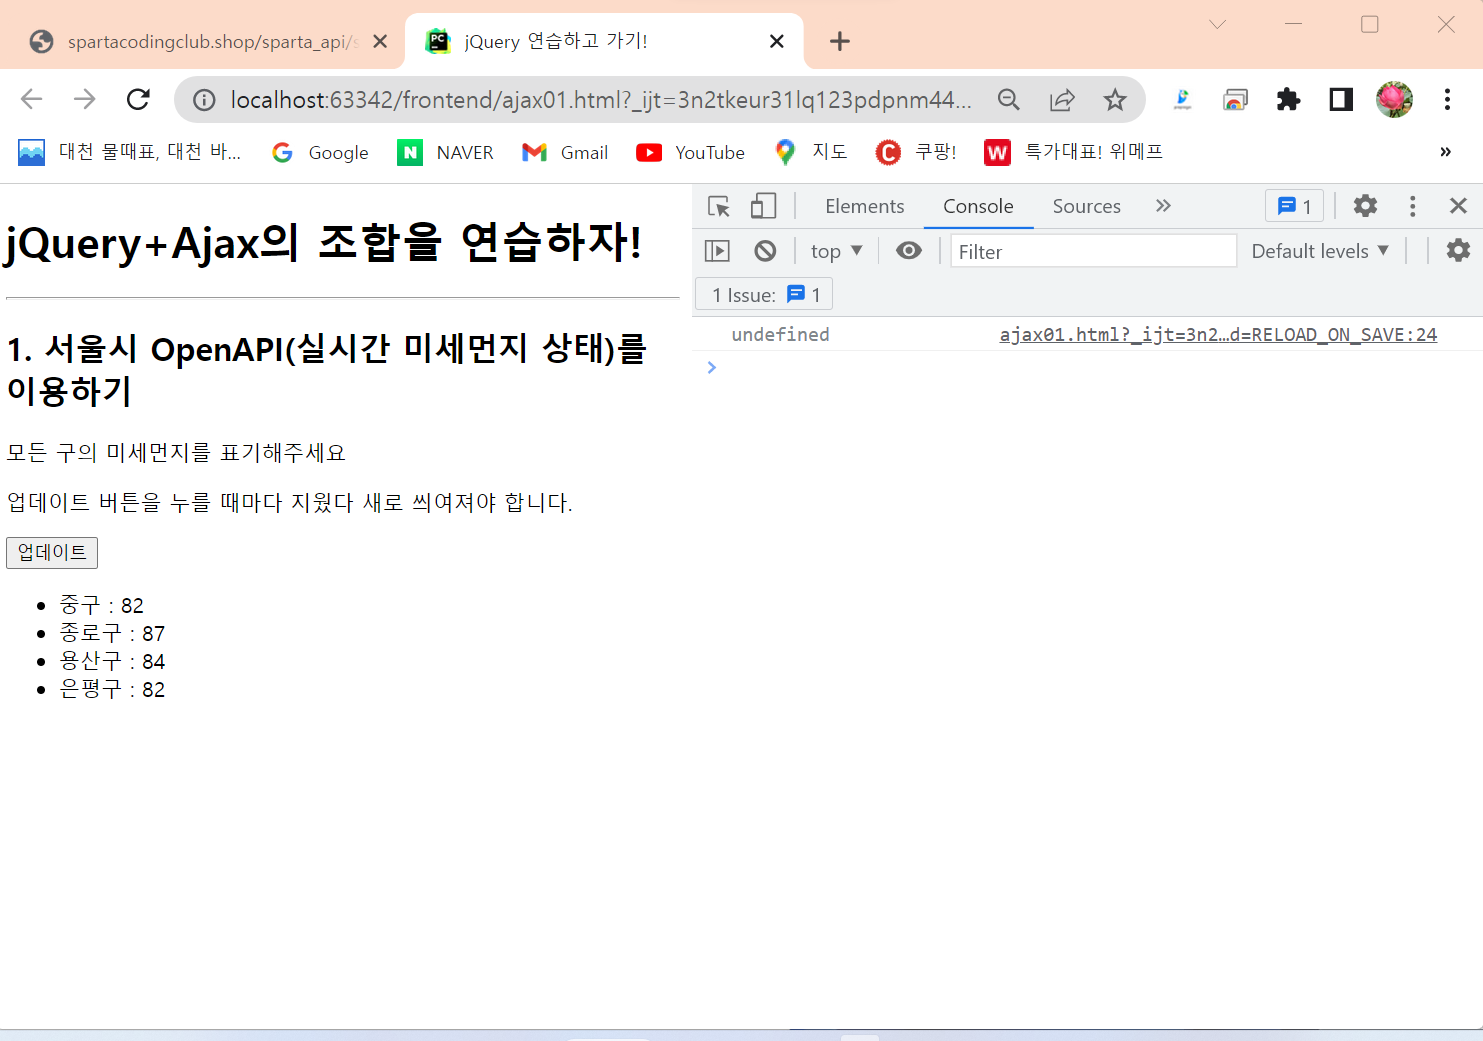Open Chrome profile avatar
Image resolution: width=1483 pixels, height=1041 pixels.
1394,99
